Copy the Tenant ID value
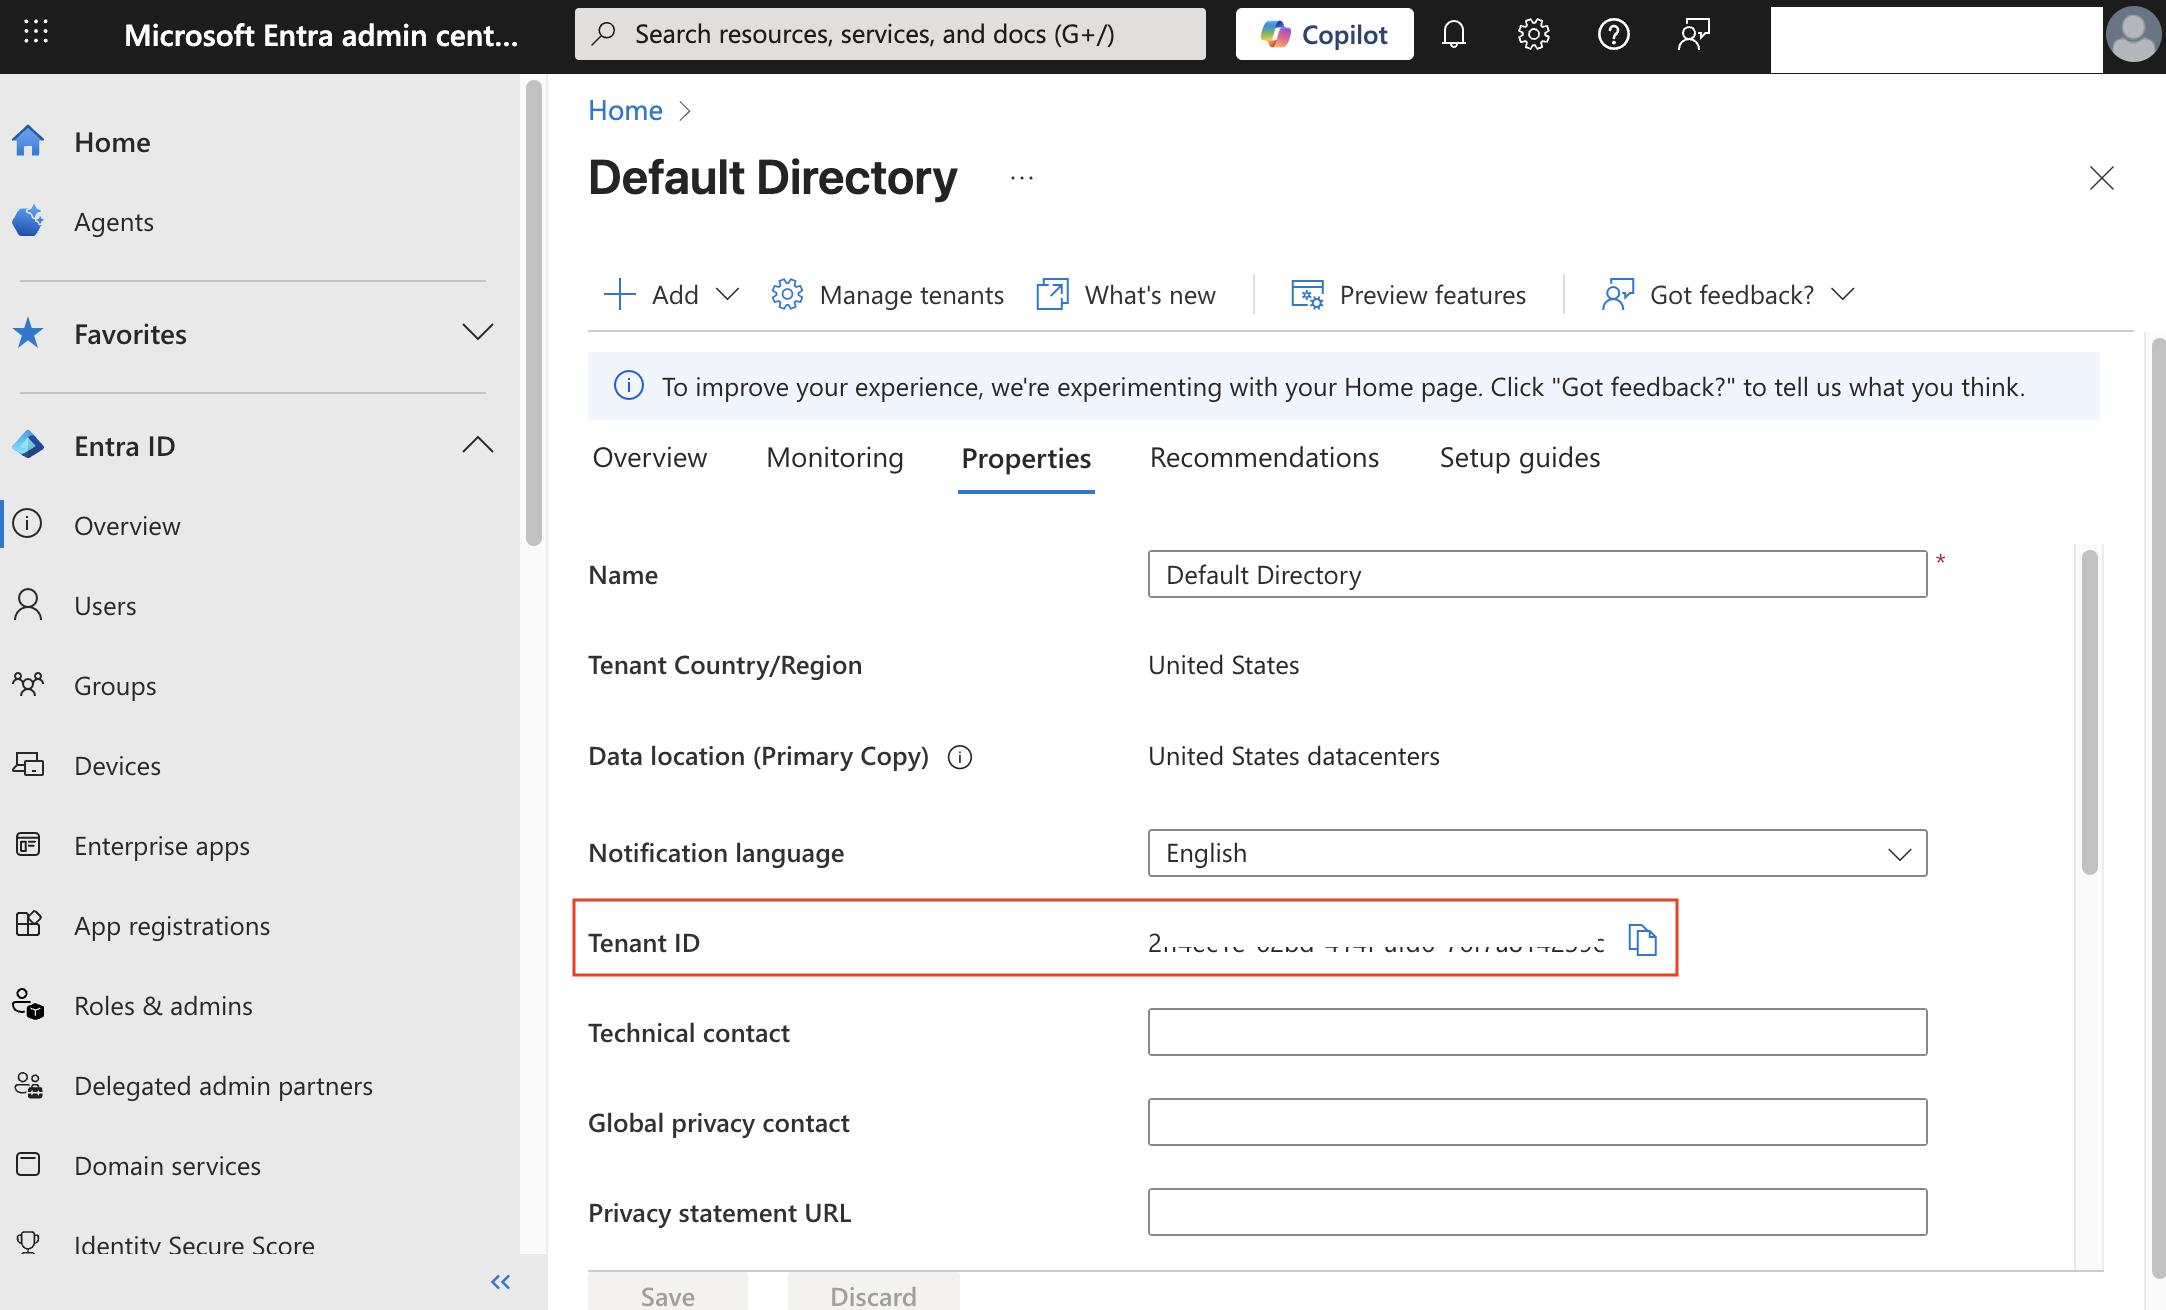 click(1641, 940)
